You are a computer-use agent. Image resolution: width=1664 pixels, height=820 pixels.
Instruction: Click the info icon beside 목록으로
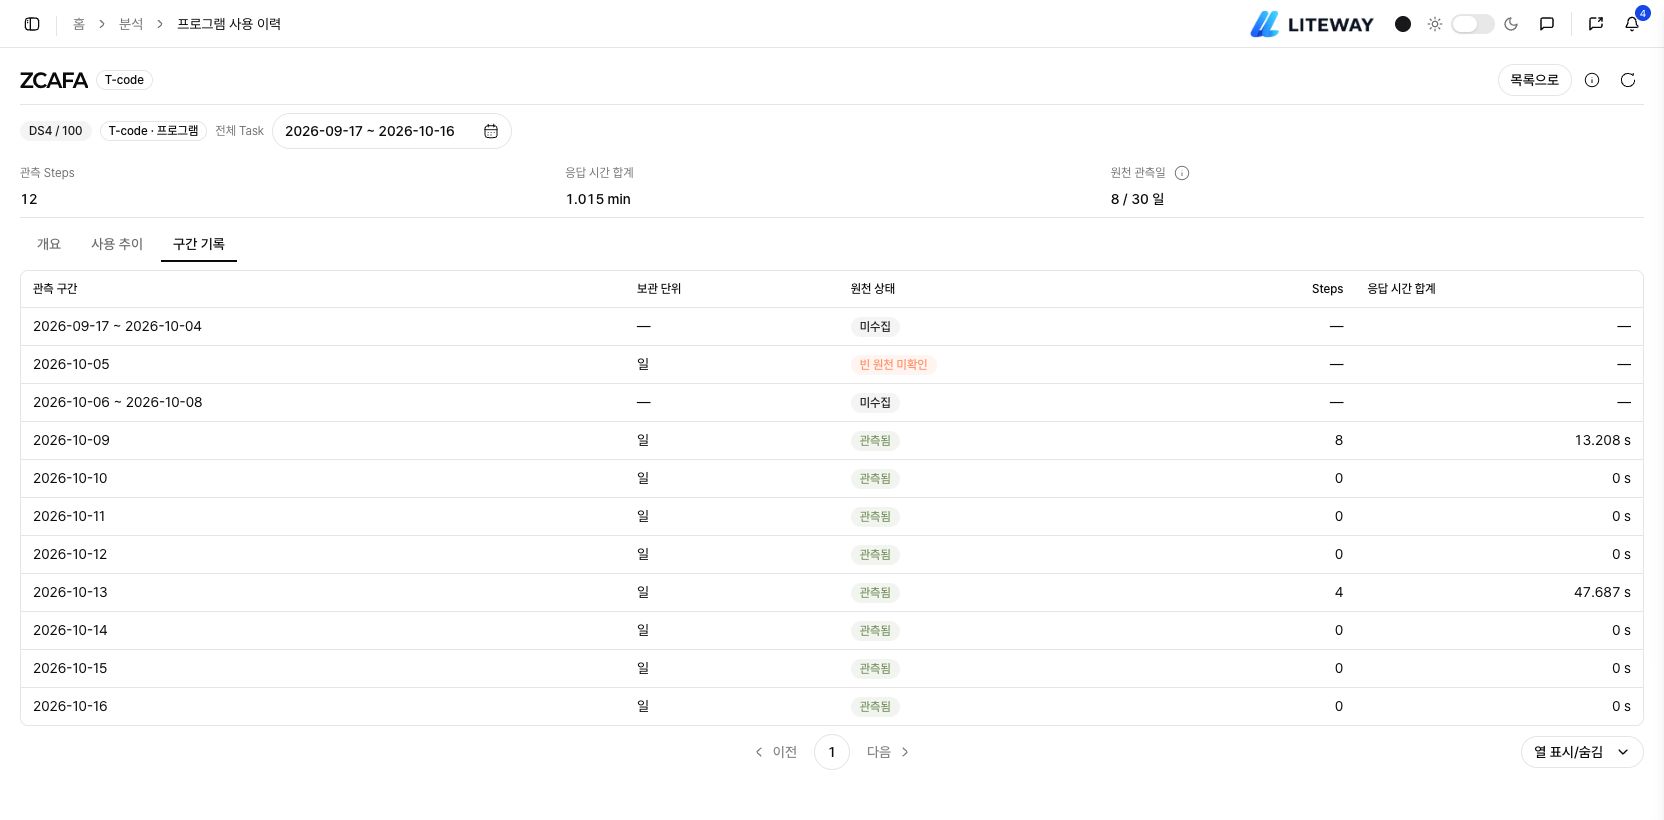point(1592,80)
